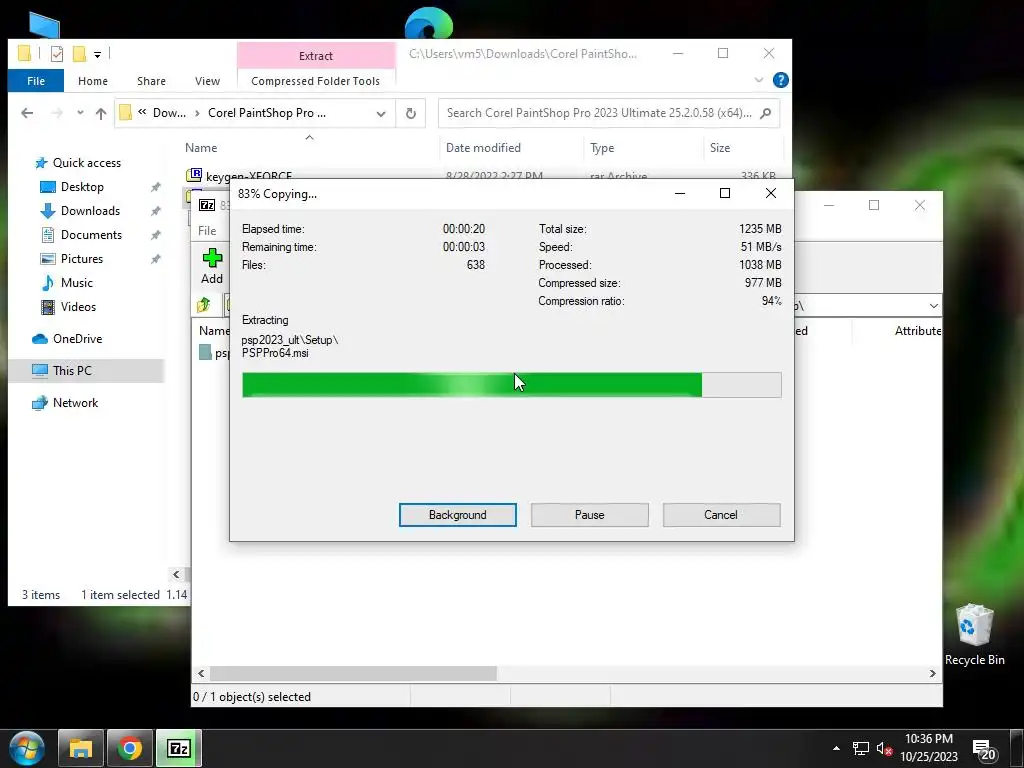1024x768 pixels.
Task: Open the Start menu orb
Action: 27,748
